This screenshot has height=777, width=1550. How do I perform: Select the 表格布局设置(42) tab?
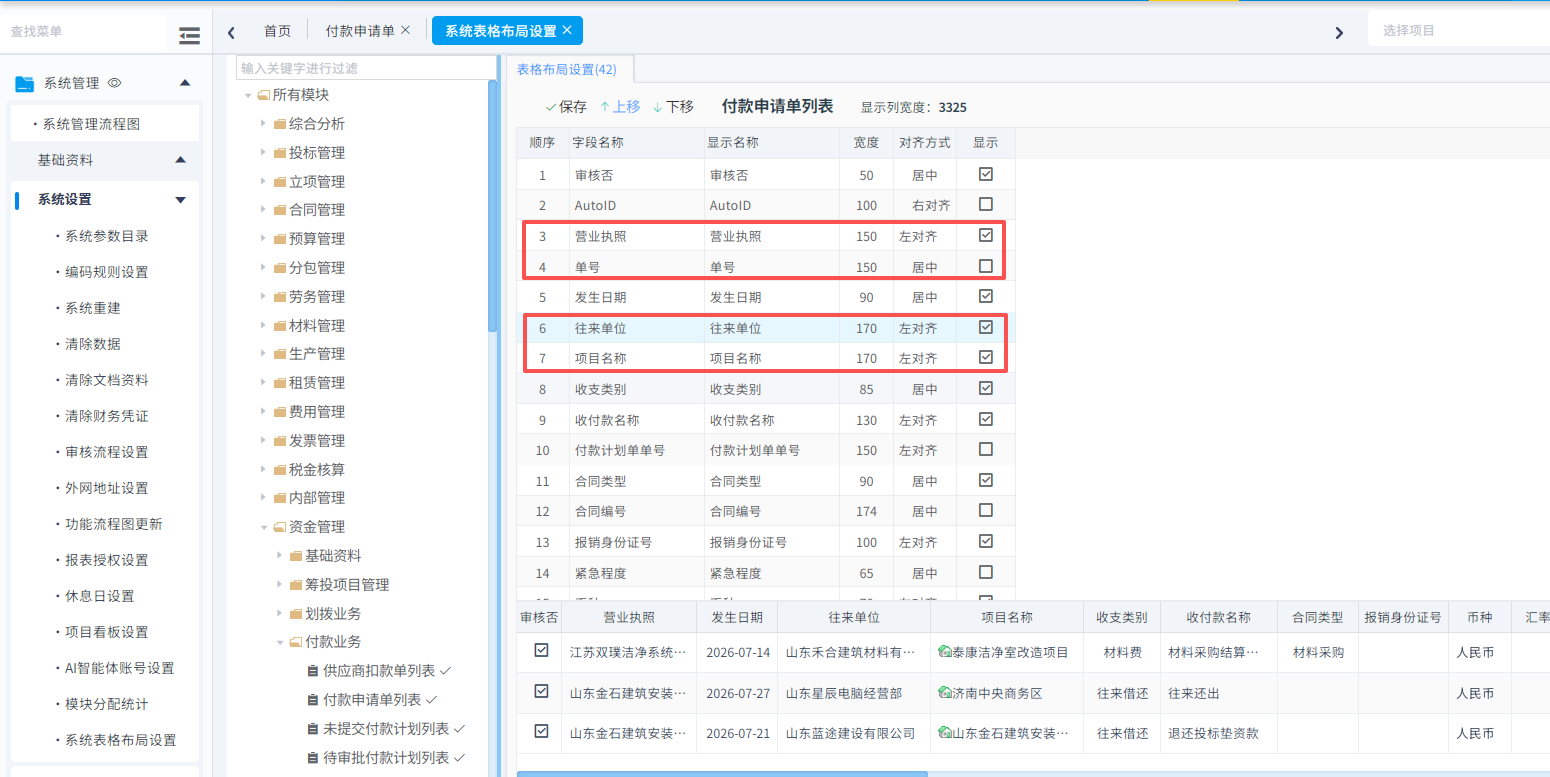tap(567, 69)
